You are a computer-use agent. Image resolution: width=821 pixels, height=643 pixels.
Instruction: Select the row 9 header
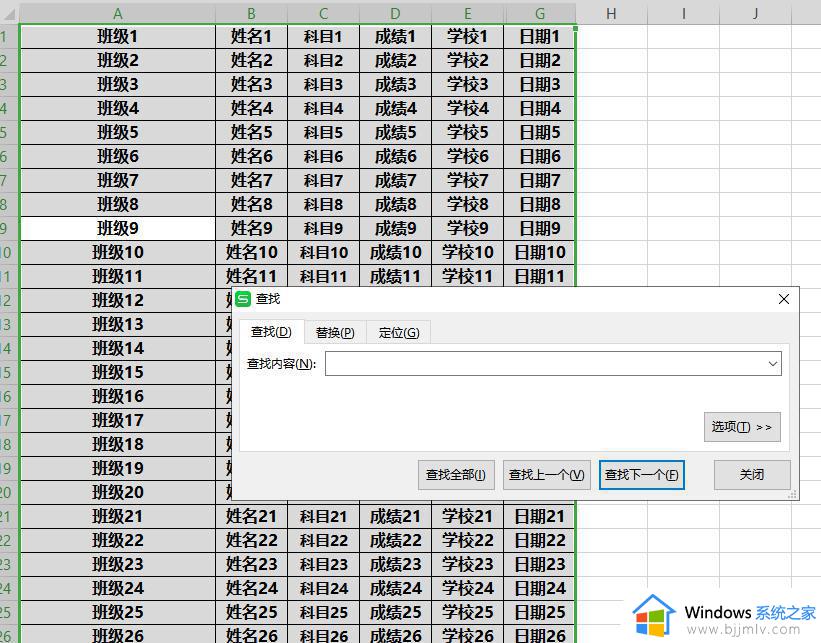pos(9,228)
